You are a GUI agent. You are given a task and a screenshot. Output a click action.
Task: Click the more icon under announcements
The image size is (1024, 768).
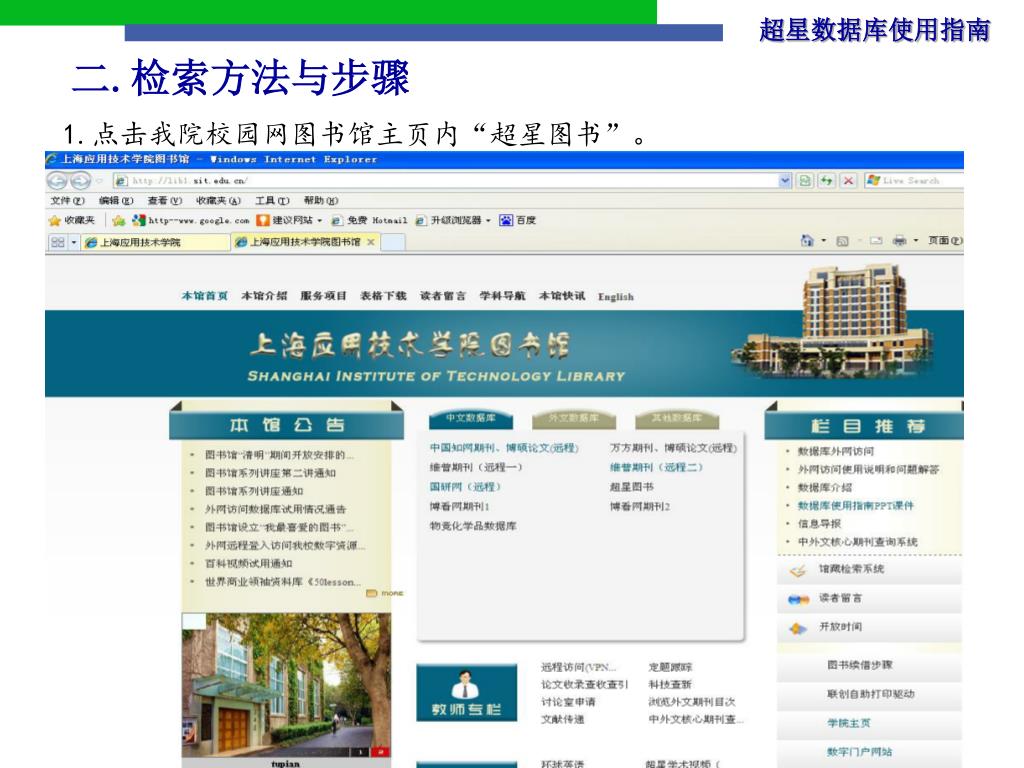pos(385,593)
